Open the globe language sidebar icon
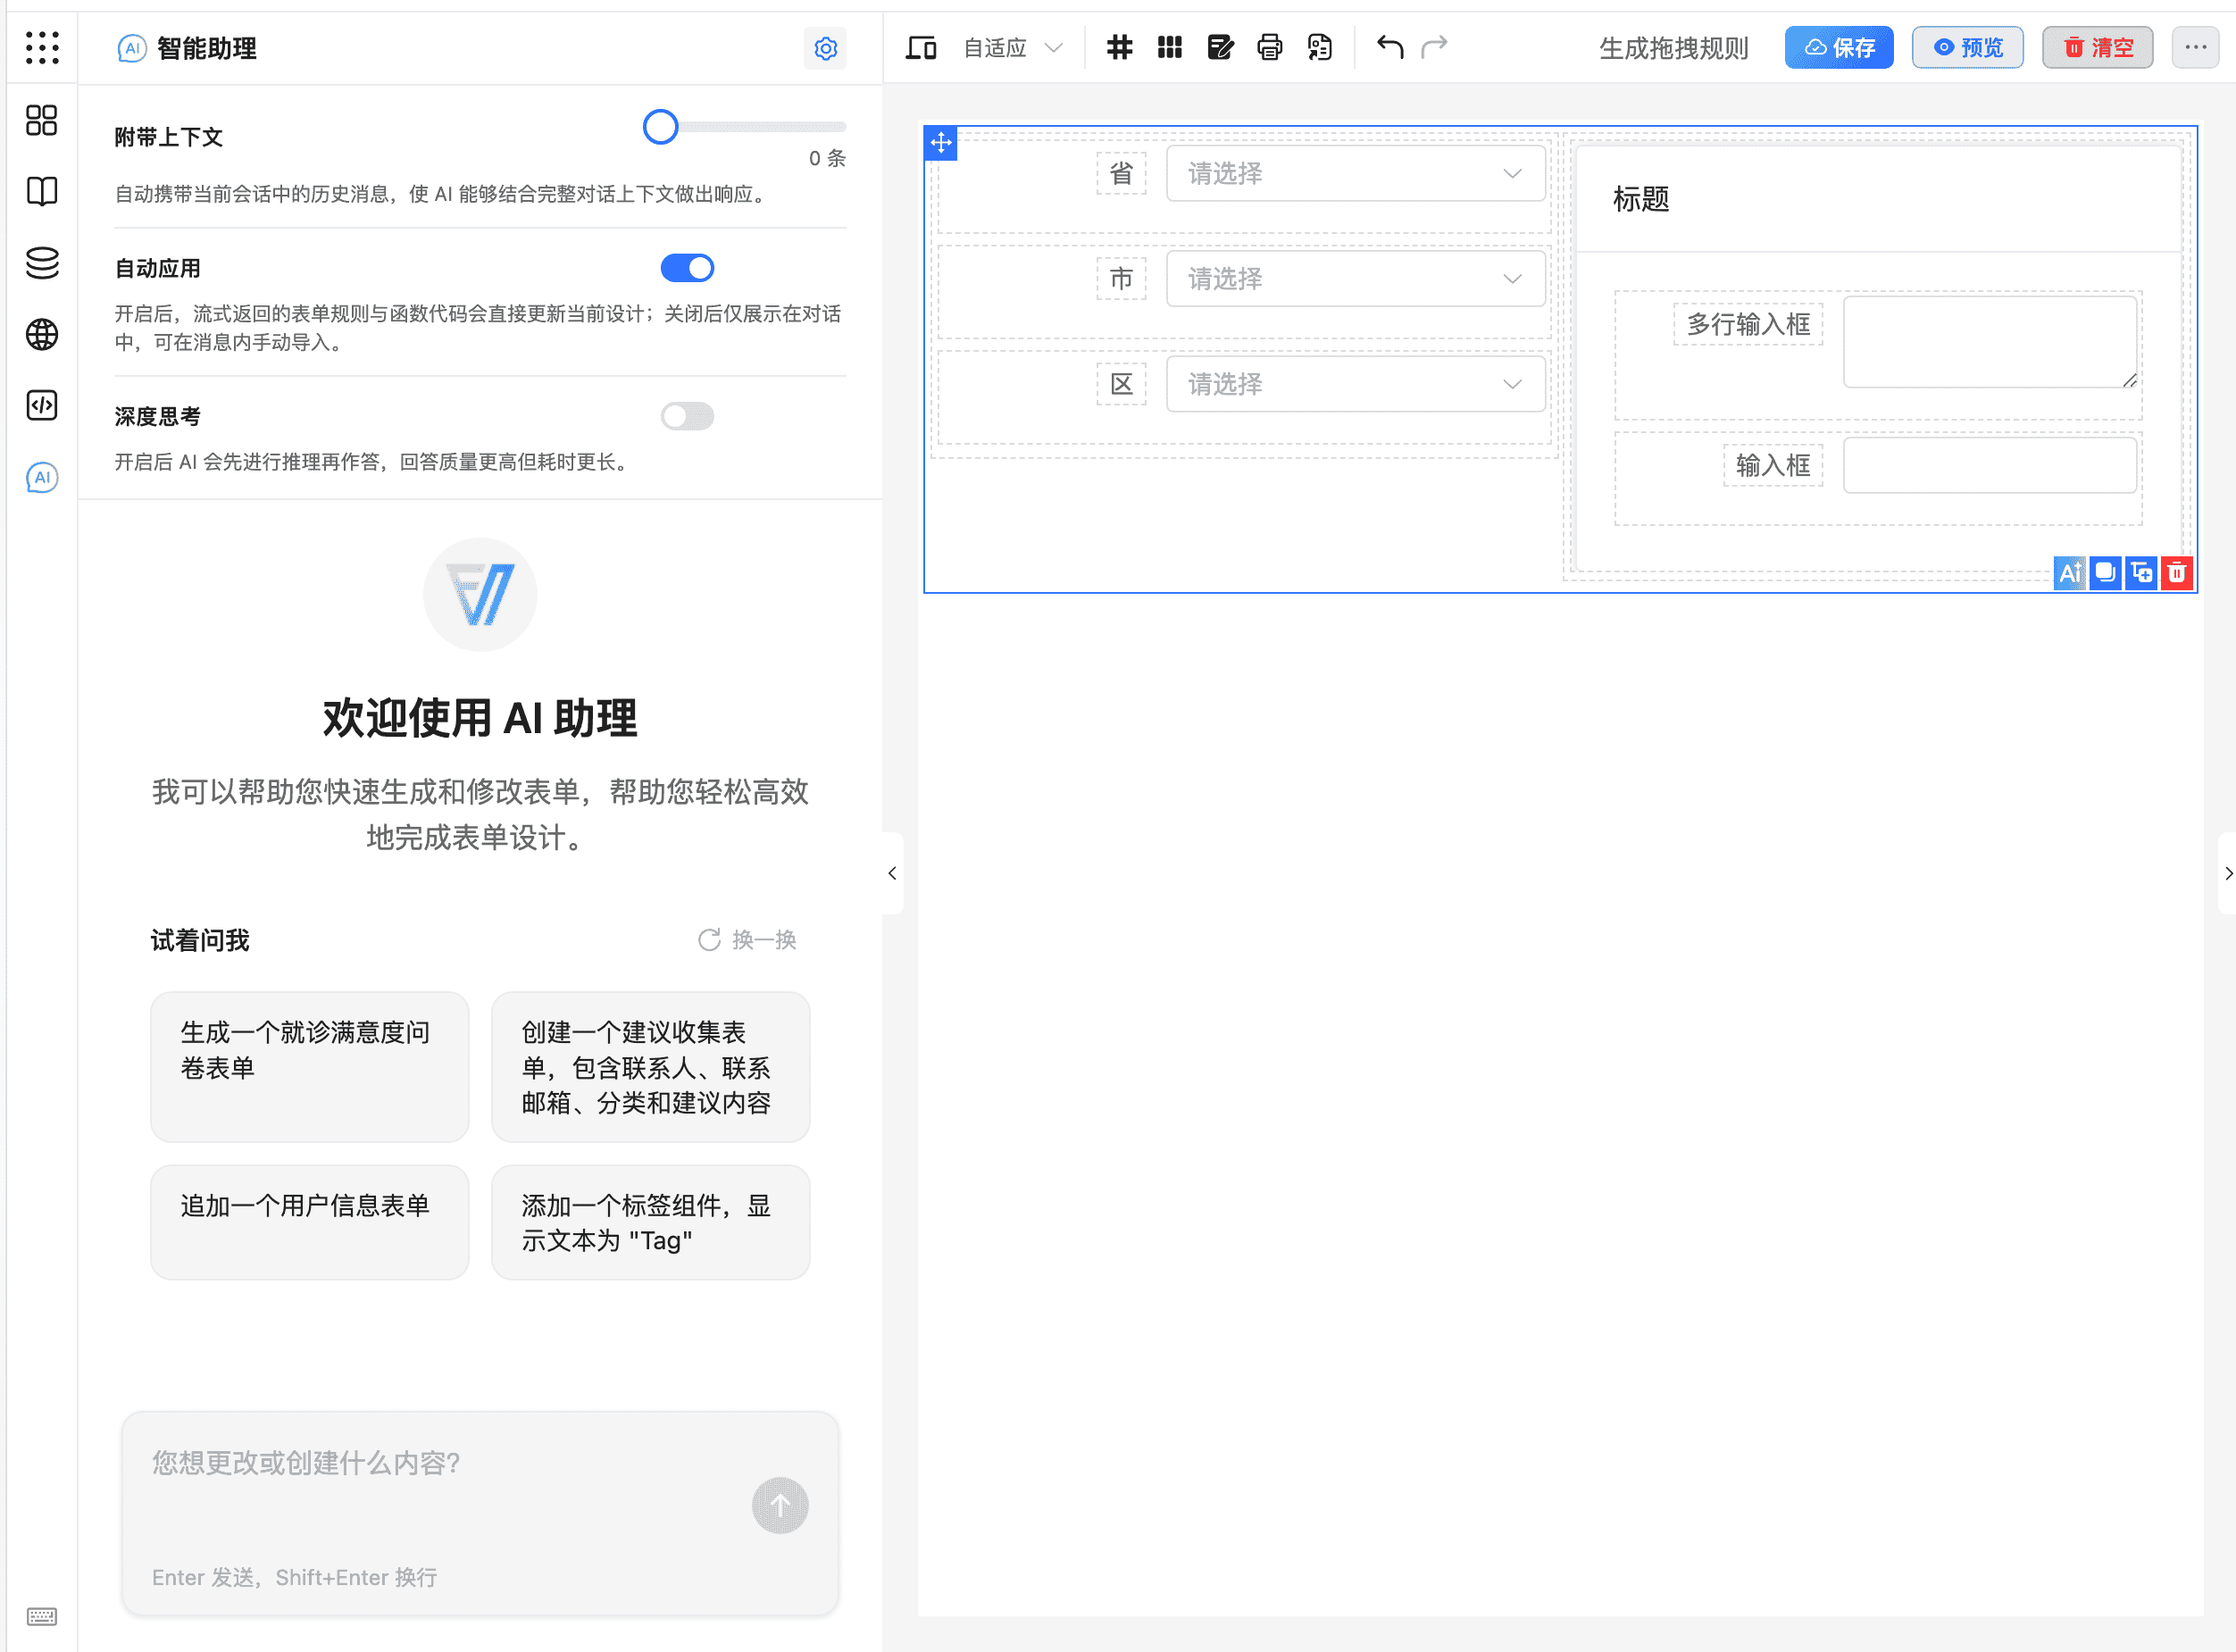Viewport: 2236px width, 1652px height. 42,334
